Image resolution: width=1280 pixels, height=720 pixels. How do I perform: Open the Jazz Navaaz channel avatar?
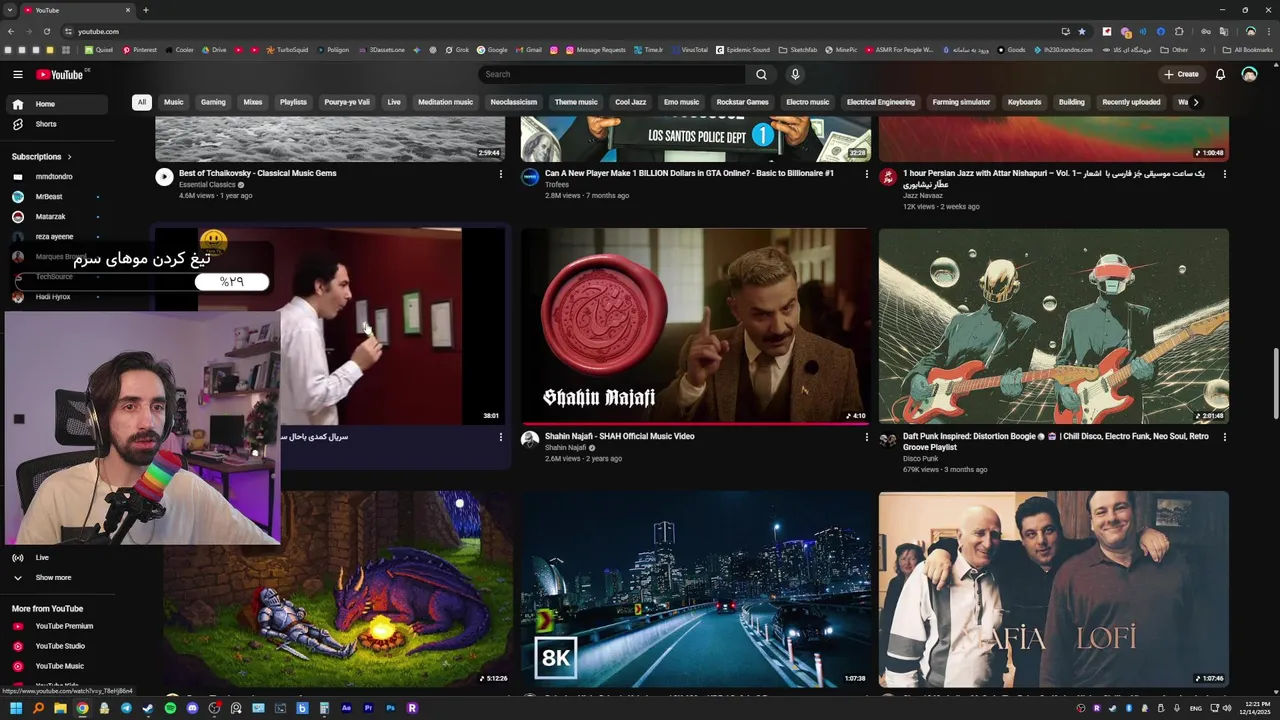point(888,177)
